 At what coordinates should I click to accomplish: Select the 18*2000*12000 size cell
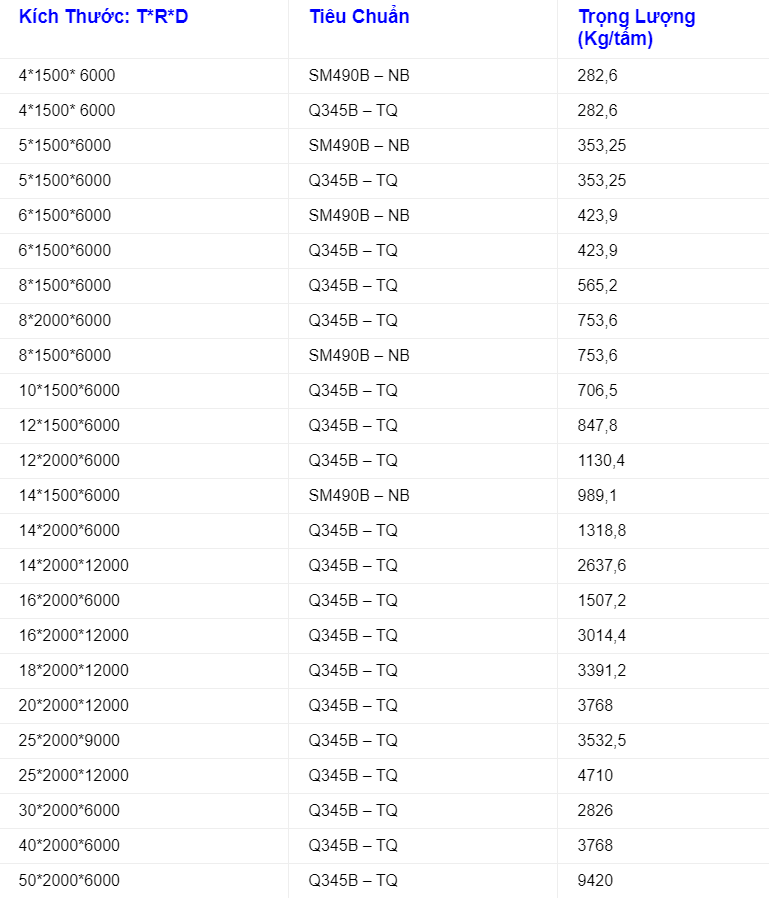[73, 671]
